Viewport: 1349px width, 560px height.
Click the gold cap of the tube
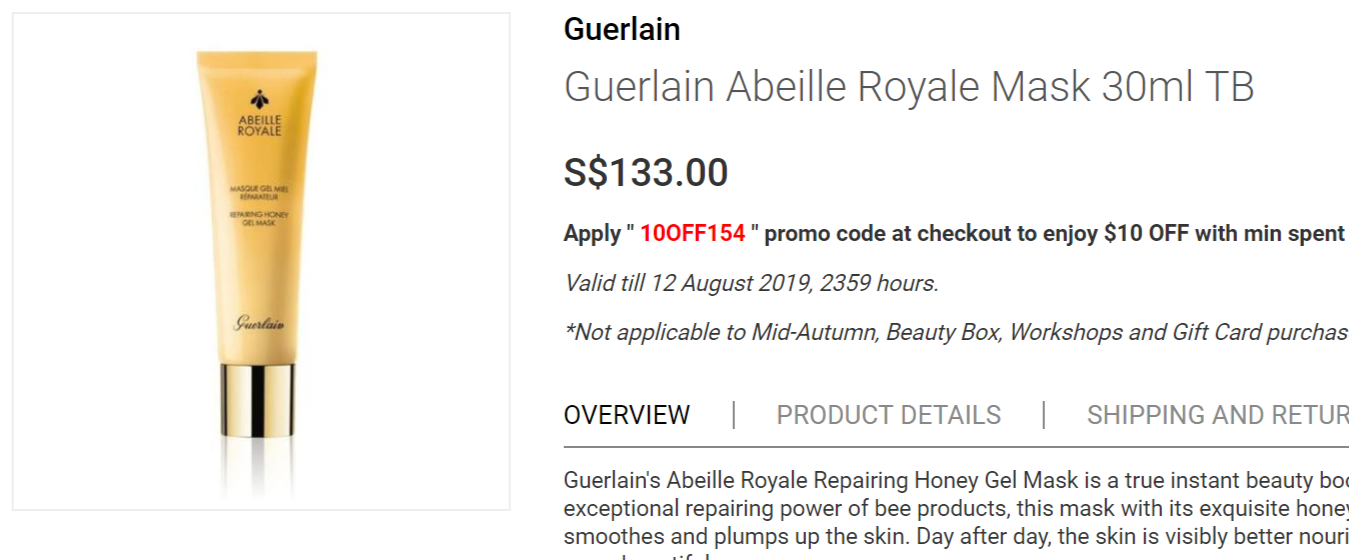[x=258, y=400]
